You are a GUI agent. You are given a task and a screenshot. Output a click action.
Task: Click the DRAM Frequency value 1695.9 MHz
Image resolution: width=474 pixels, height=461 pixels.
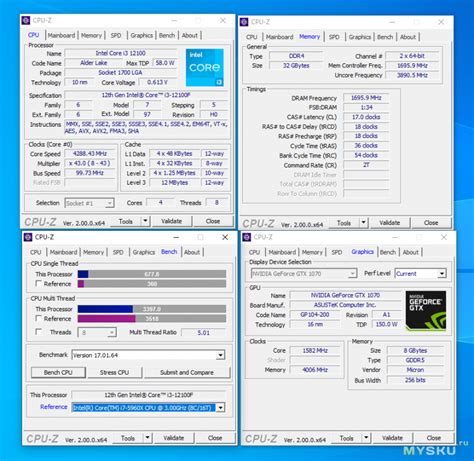(366, 98)
